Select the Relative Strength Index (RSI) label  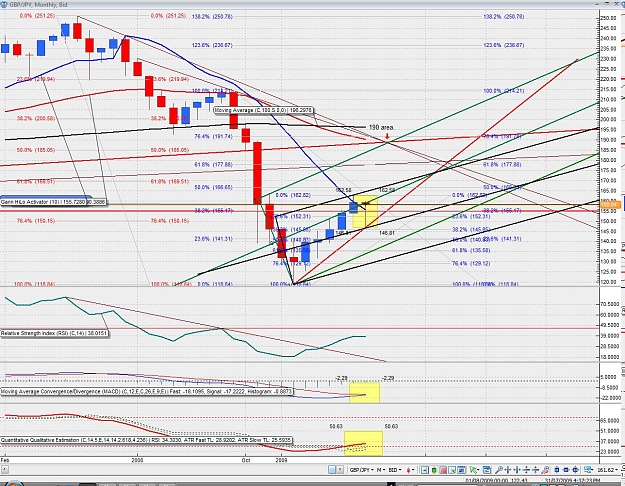54,333
